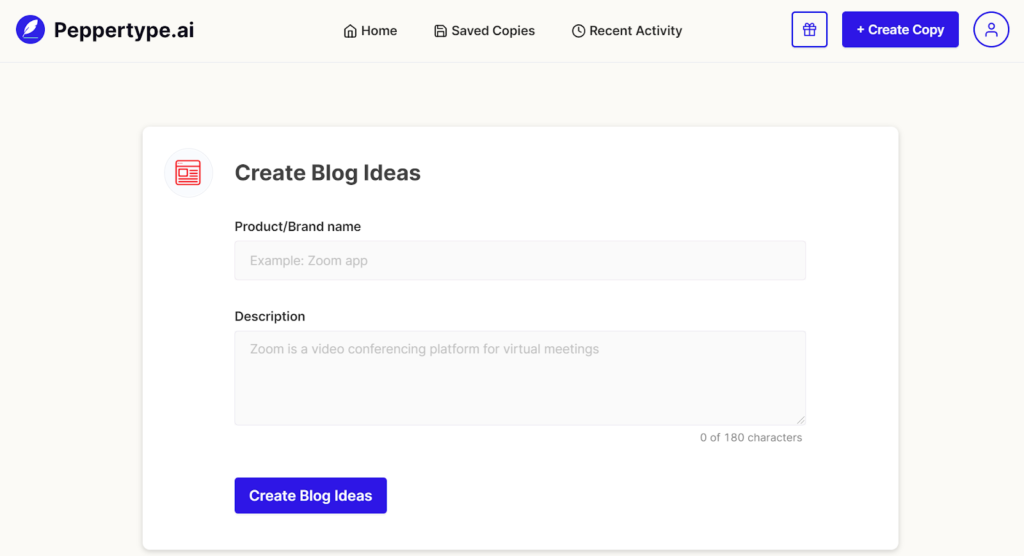View the Recent Activity menu item
1024x556 pixels.
coord(635,31)
